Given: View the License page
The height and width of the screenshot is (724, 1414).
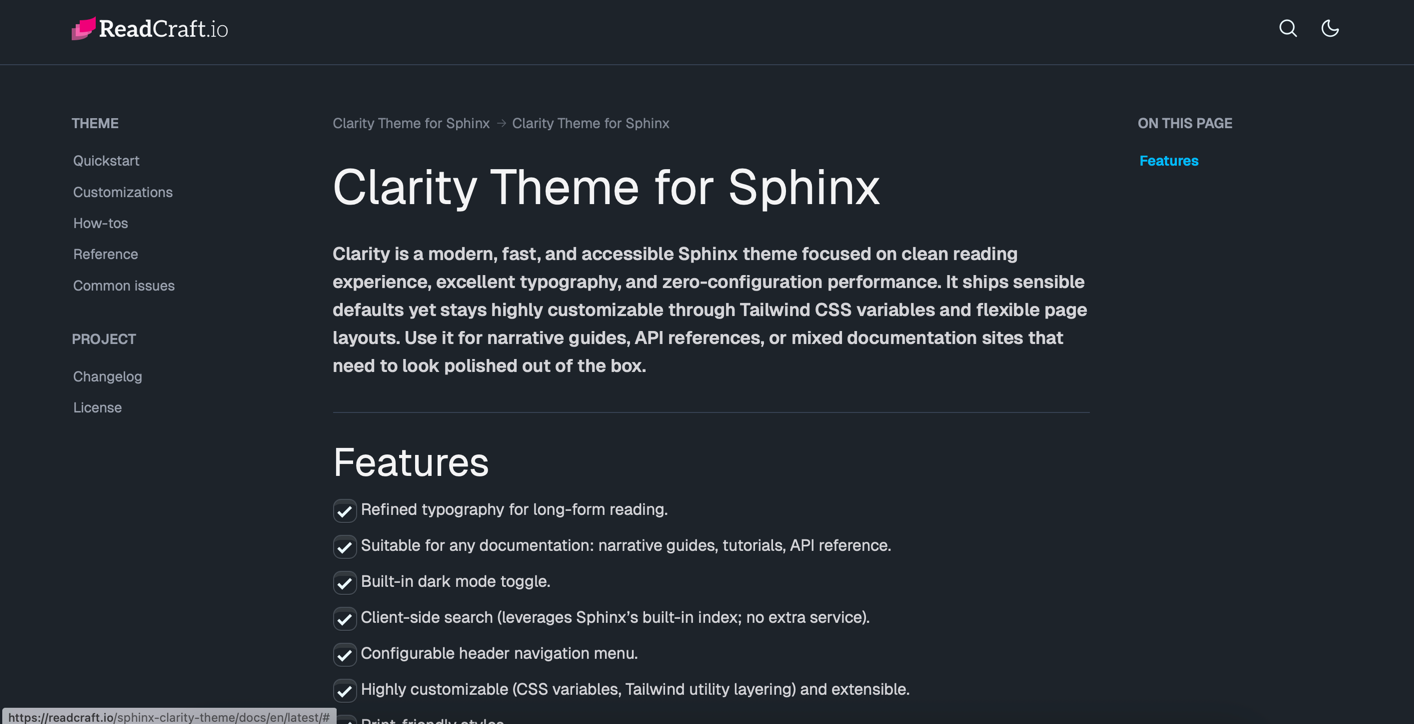Looking at the screenshot, I should coord(97,407).
